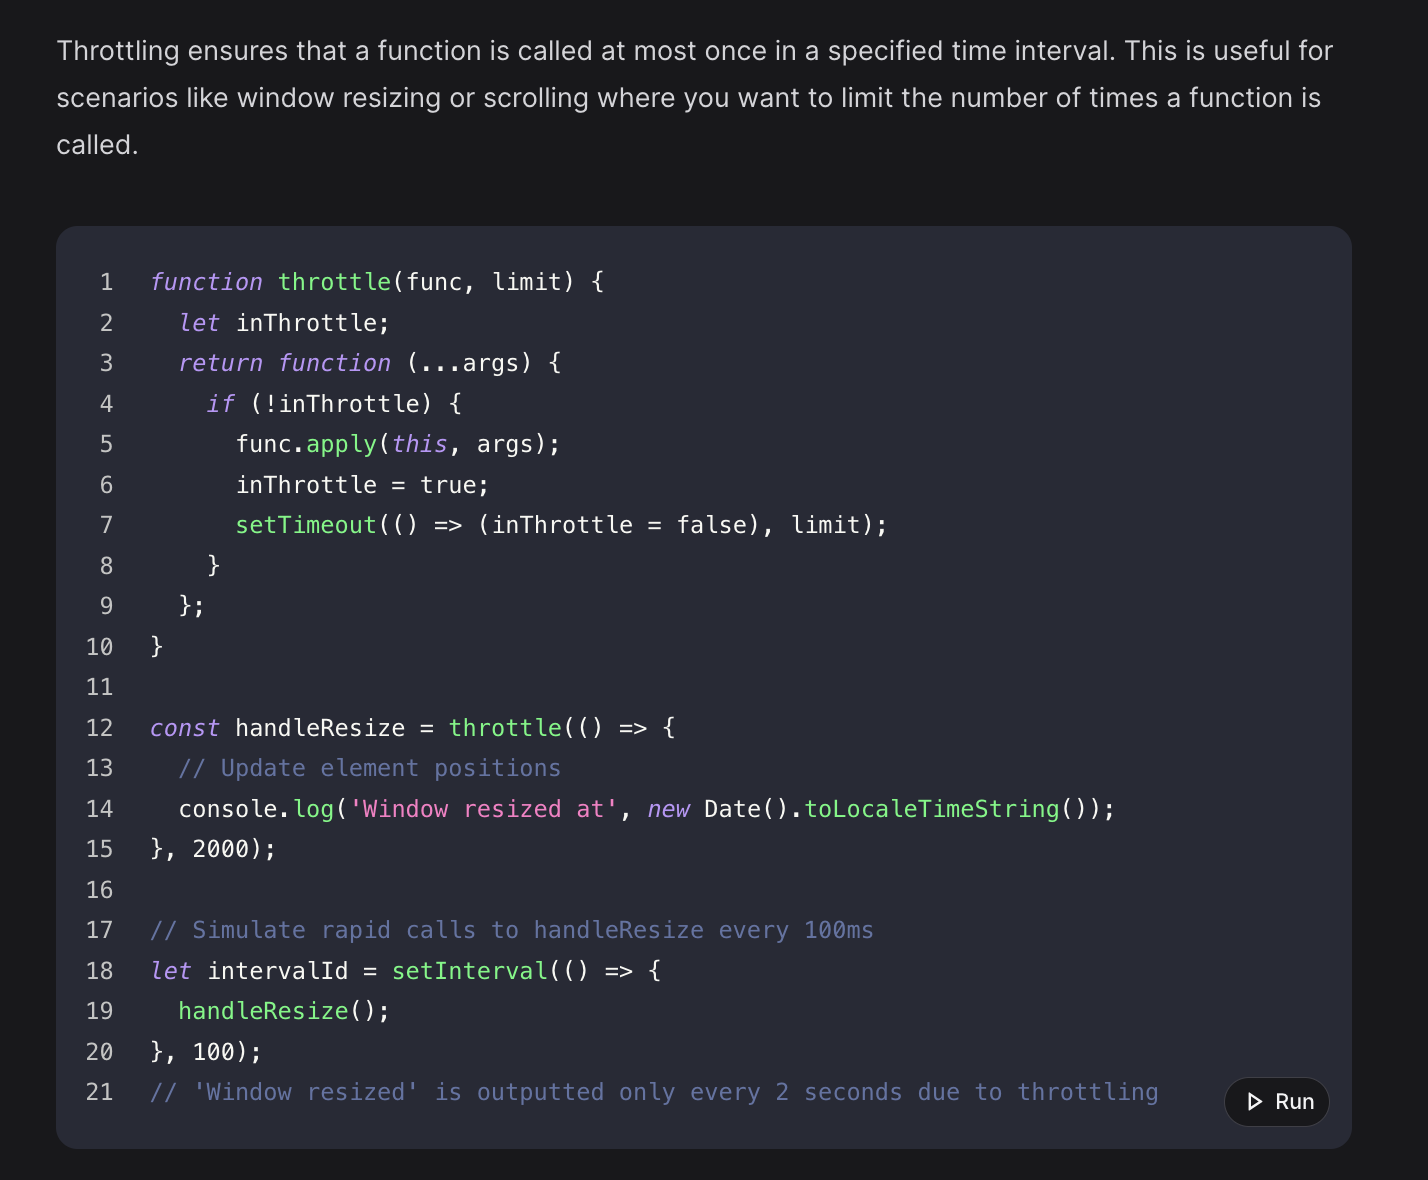Click the '}, 100);' code line
This screenshot has width=1428, height=1180.
point(206,1052)
